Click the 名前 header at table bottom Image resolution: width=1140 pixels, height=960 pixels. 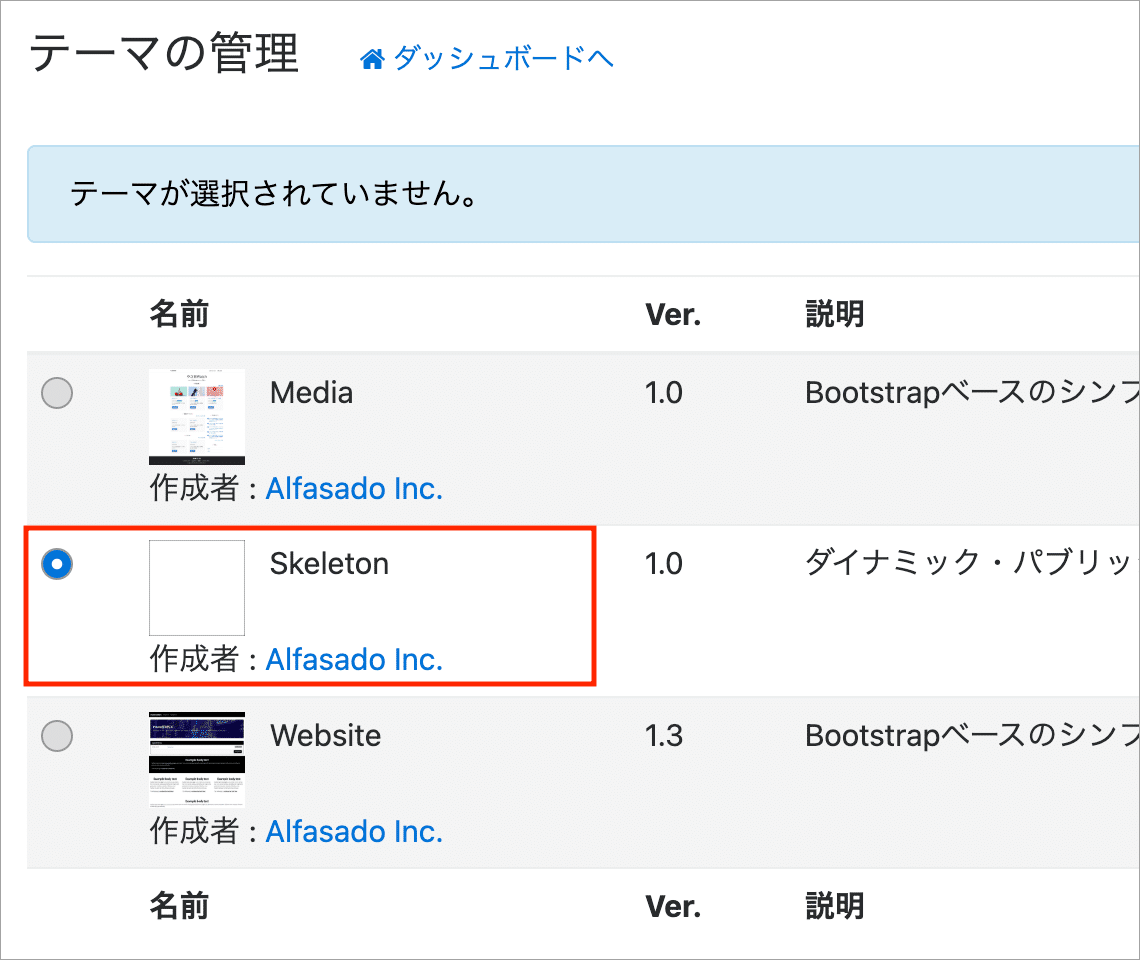point(176,905)
